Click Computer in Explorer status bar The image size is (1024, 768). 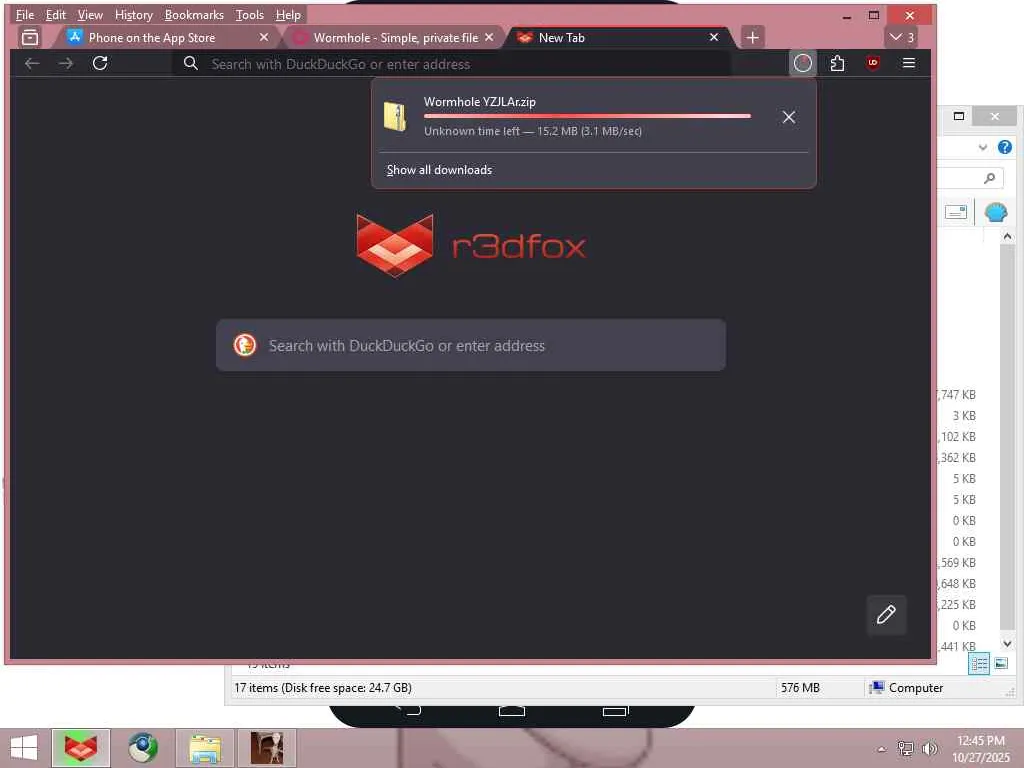[906, 688]
